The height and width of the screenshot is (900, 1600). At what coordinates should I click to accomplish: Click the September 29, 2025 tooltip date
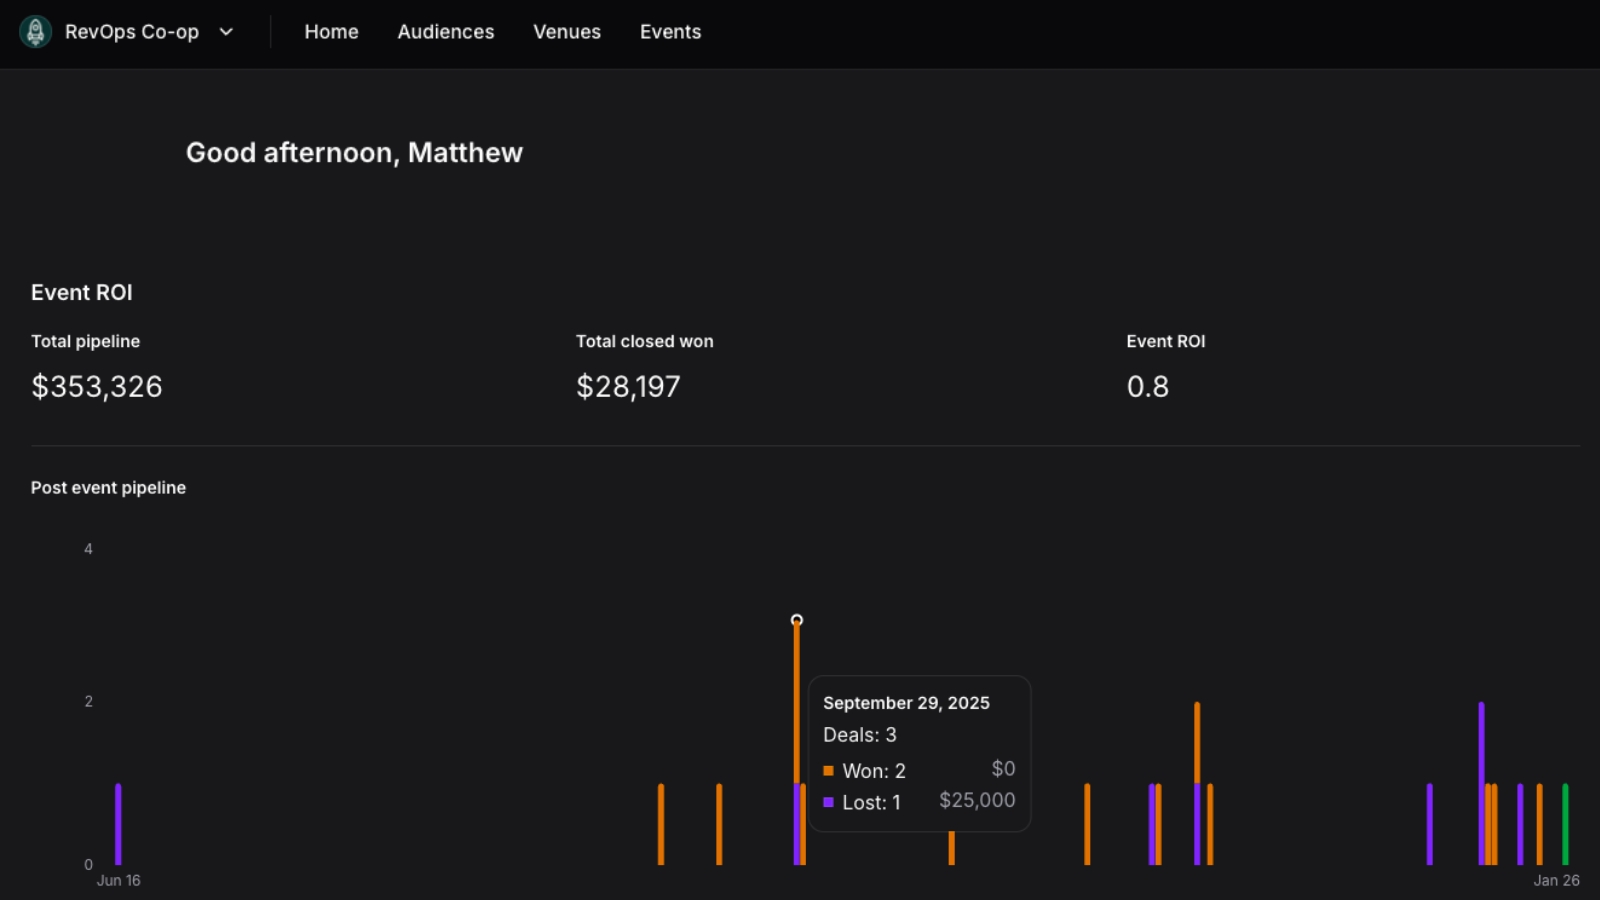click(906, 703)
